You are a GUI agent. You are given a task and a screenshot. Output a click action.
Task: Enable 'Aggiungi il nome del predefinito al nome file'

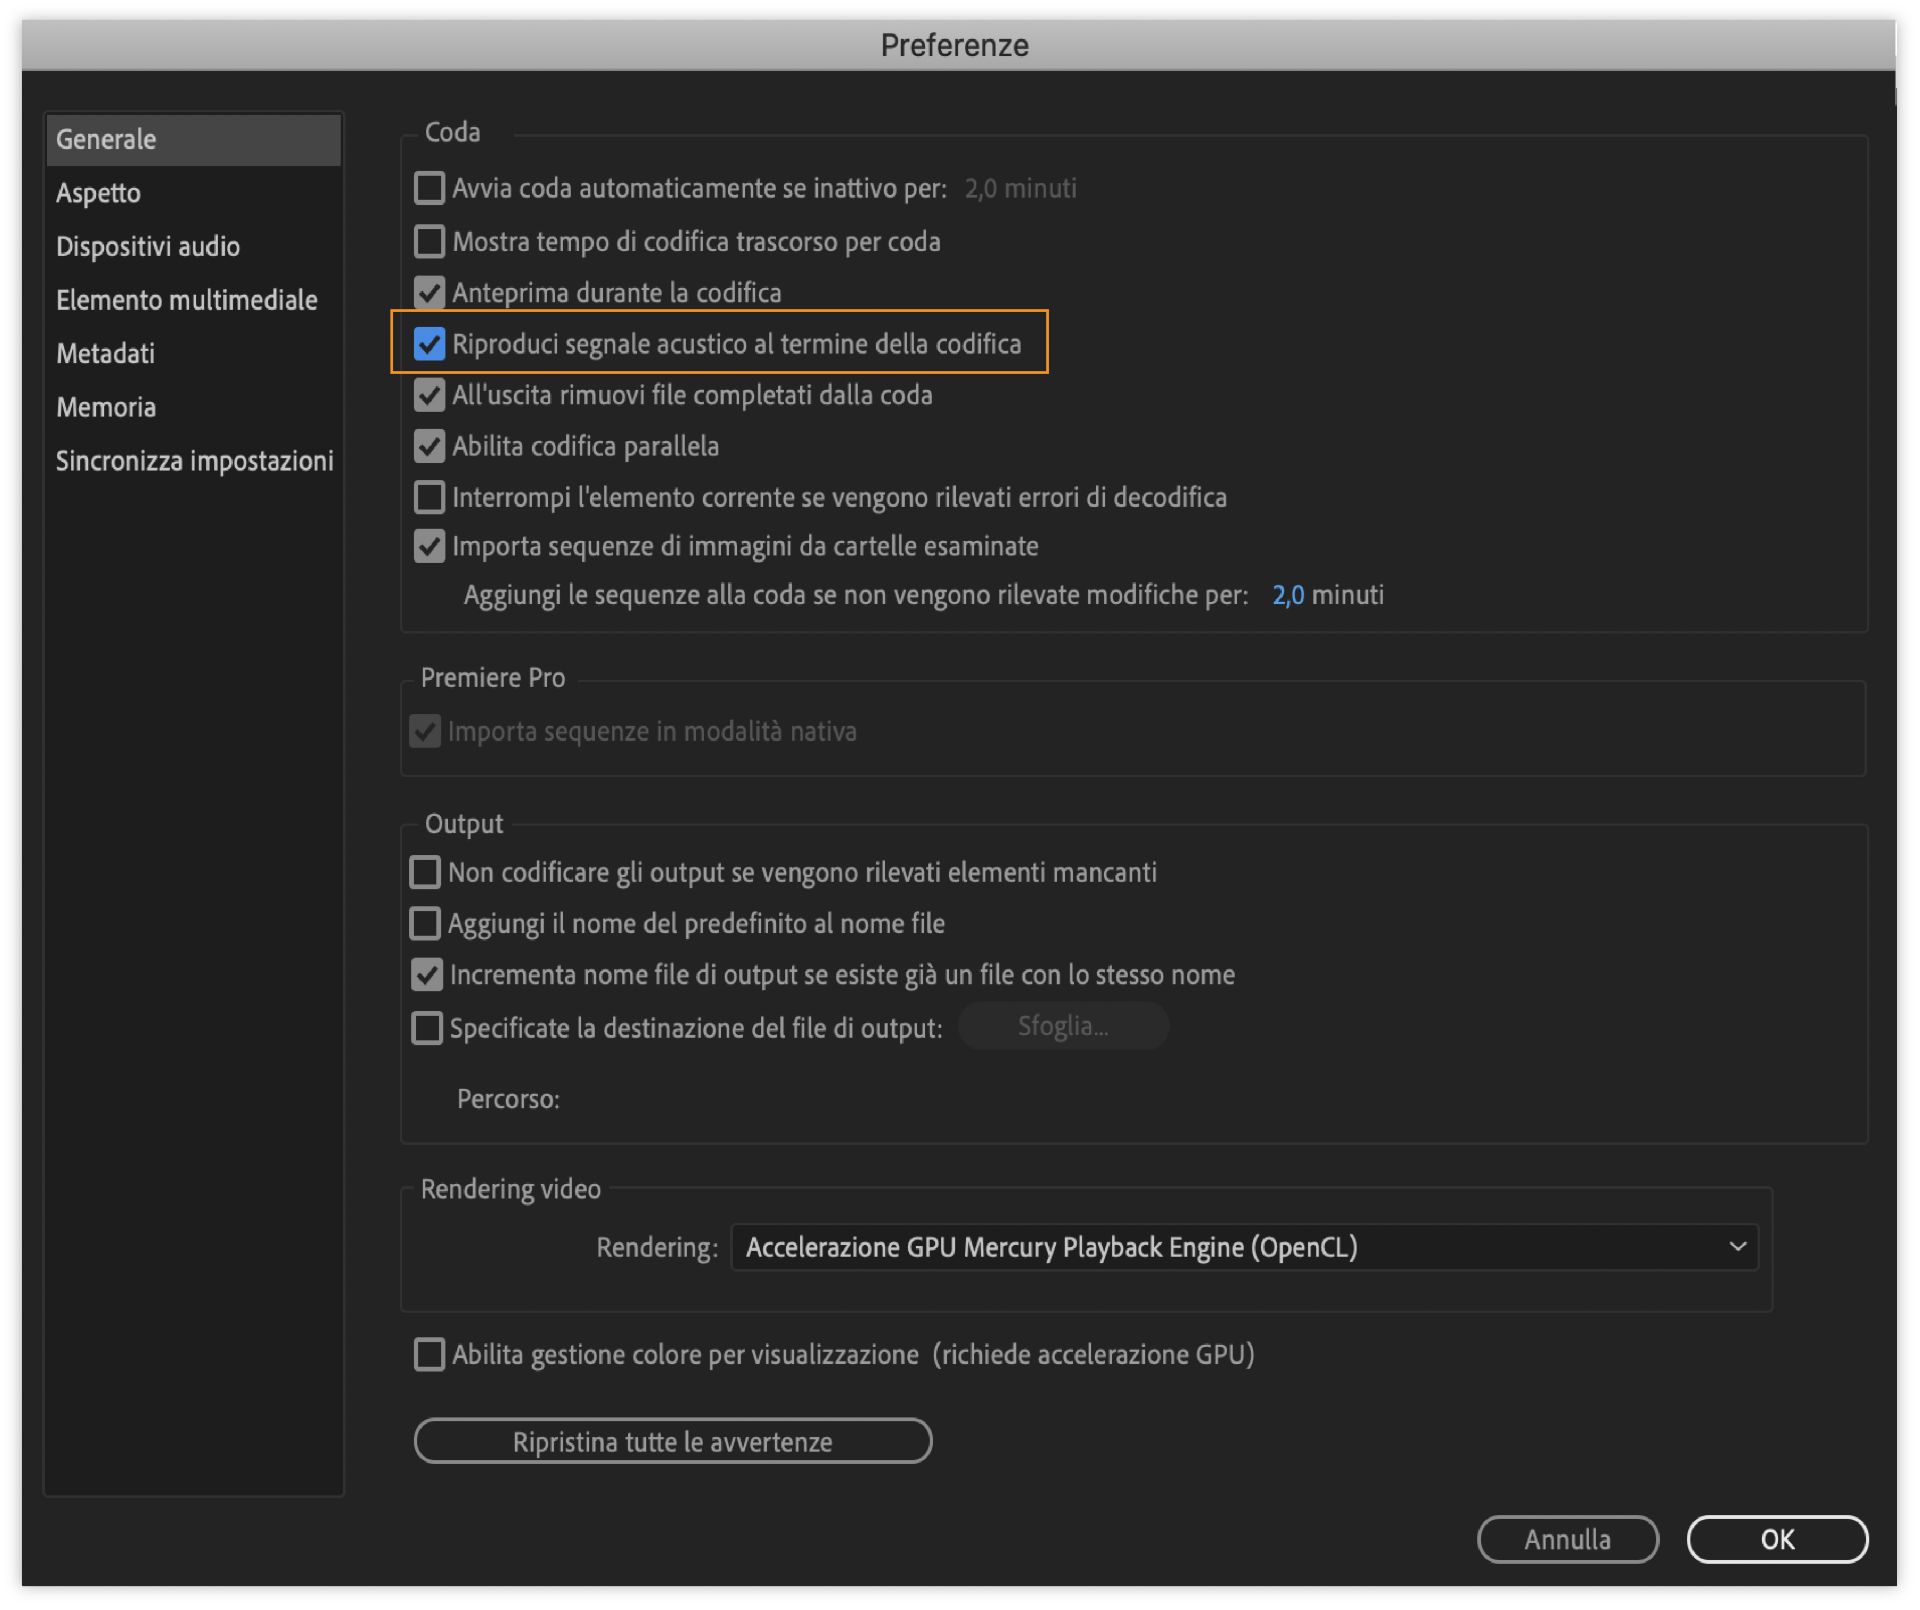pos(425,923)
